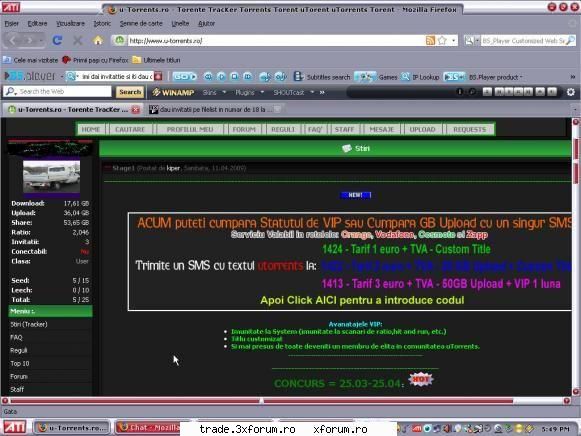Expand the Winamp Plugins dropdown

[x=262, y=92]
